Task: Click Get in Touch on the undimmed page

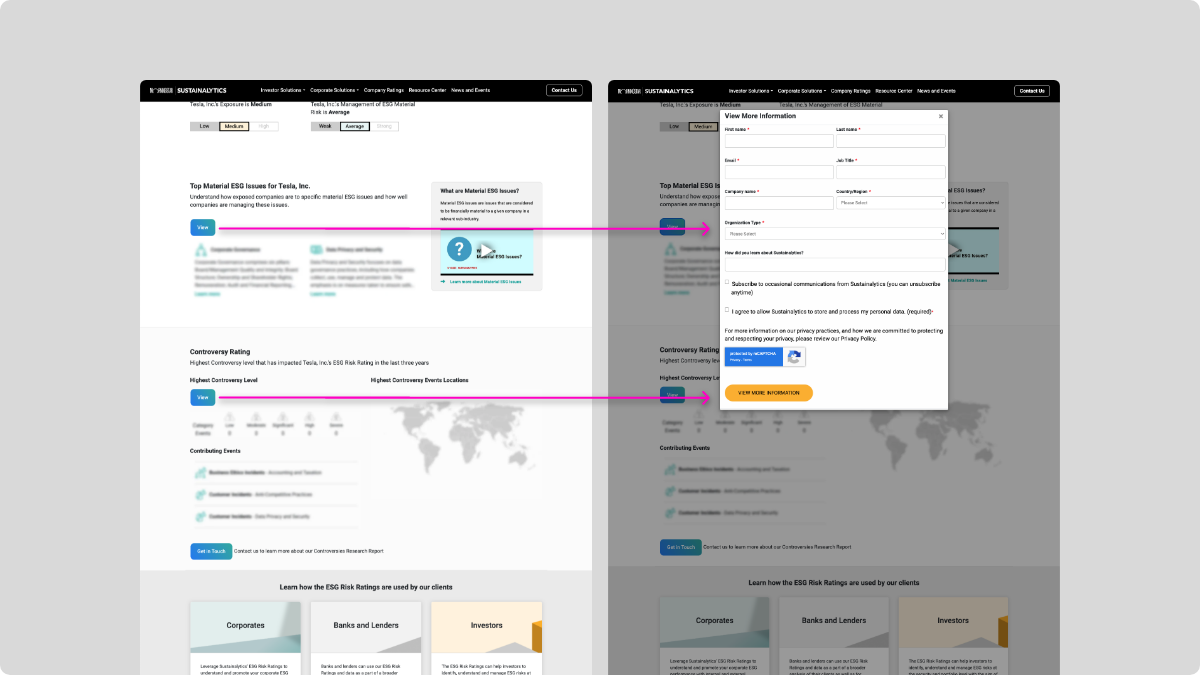Action: 211,550
